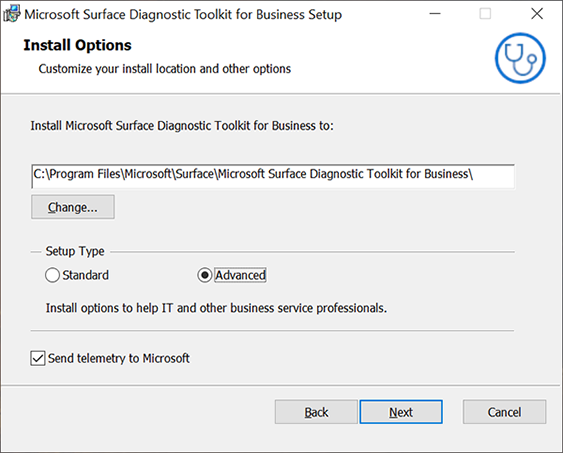Viewport: 563px width, 453px height.
Task: Click 'Customize your install location and other options'
Action: point(165,69)
